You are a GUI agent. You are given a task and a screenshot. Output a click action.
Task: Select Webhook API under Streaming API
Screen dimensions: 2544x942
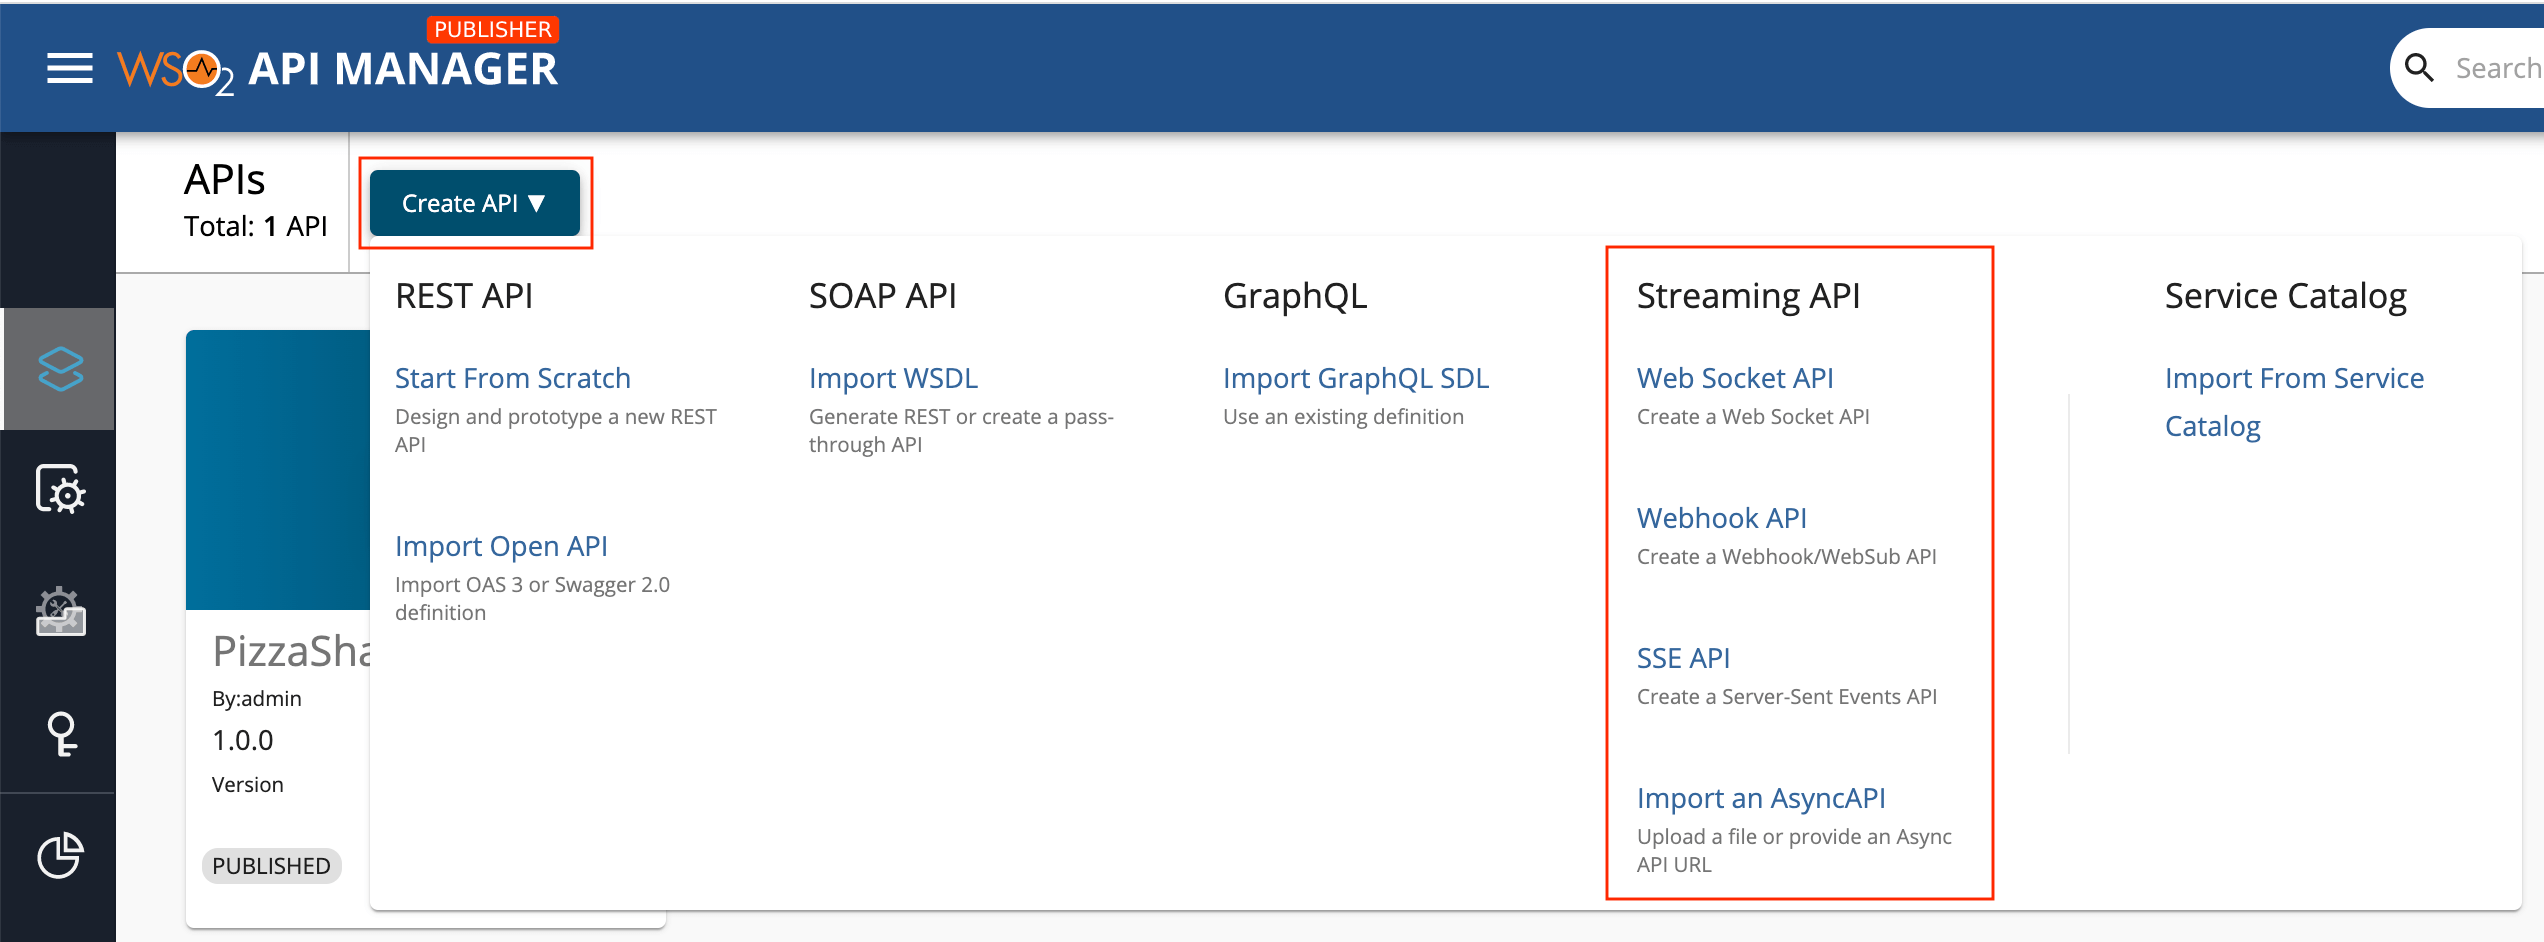pyautogui.click(x=1721, y=517)
